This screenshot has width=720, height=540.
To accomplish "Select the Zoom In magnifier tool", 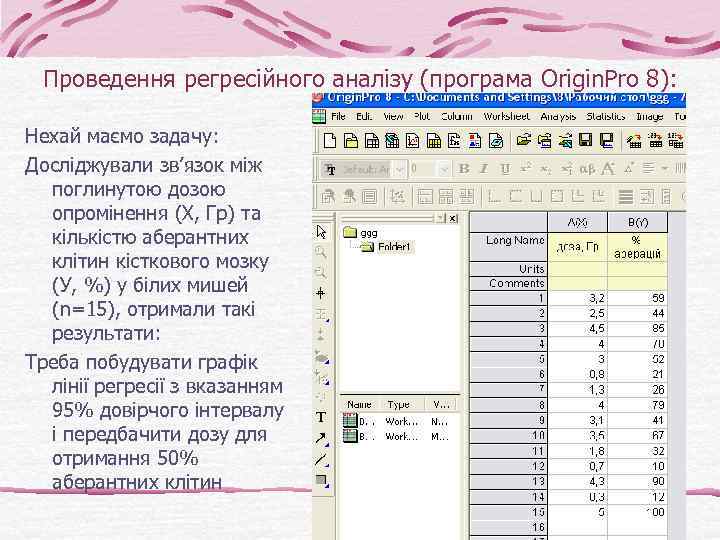I will (x=321, y=252).
